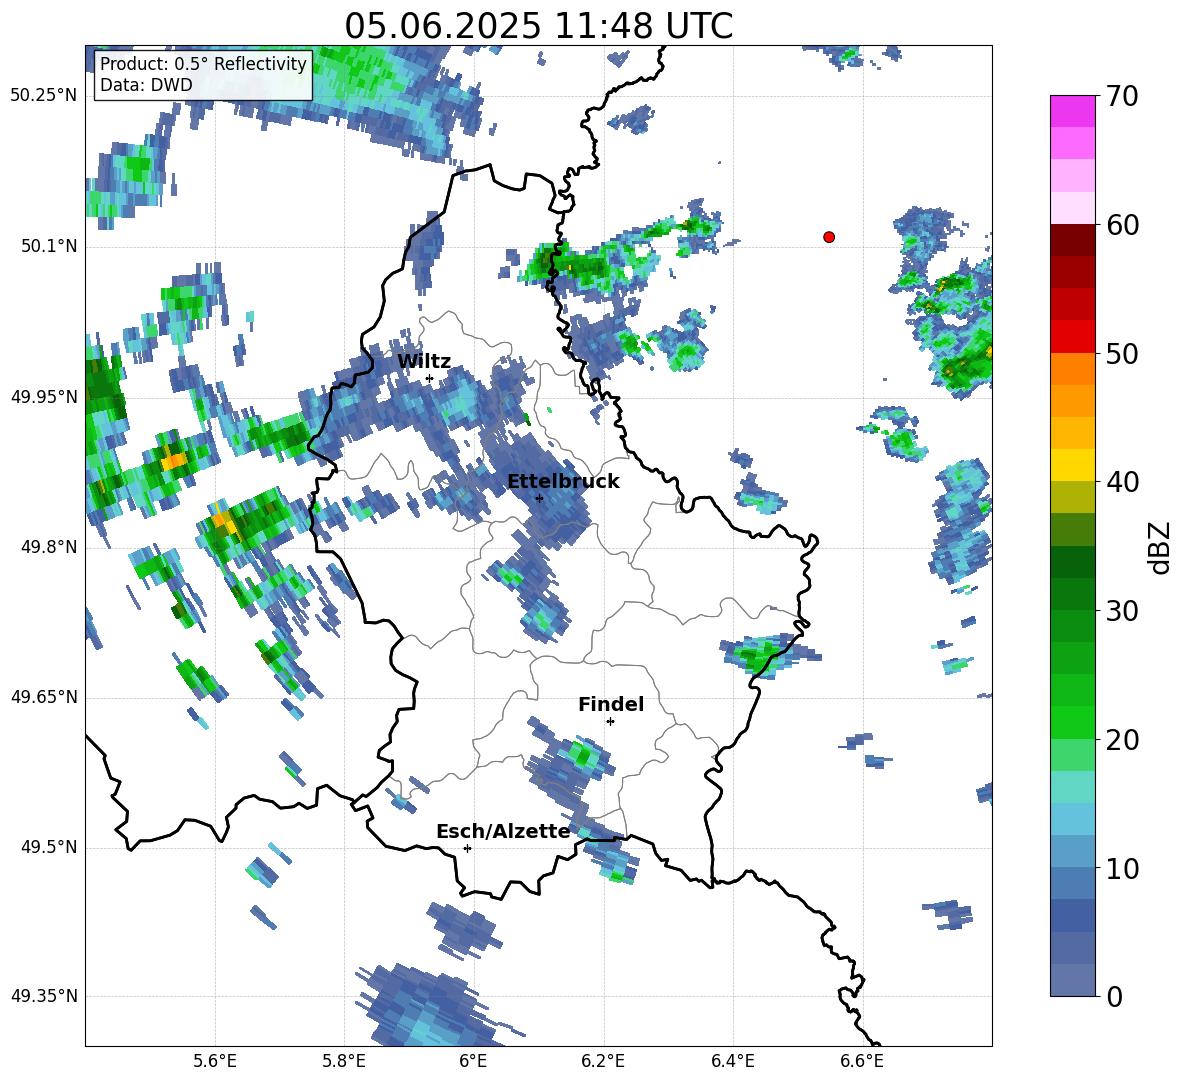Pick the yellow swatch just above 40 dBZ

pos(1072,465)
